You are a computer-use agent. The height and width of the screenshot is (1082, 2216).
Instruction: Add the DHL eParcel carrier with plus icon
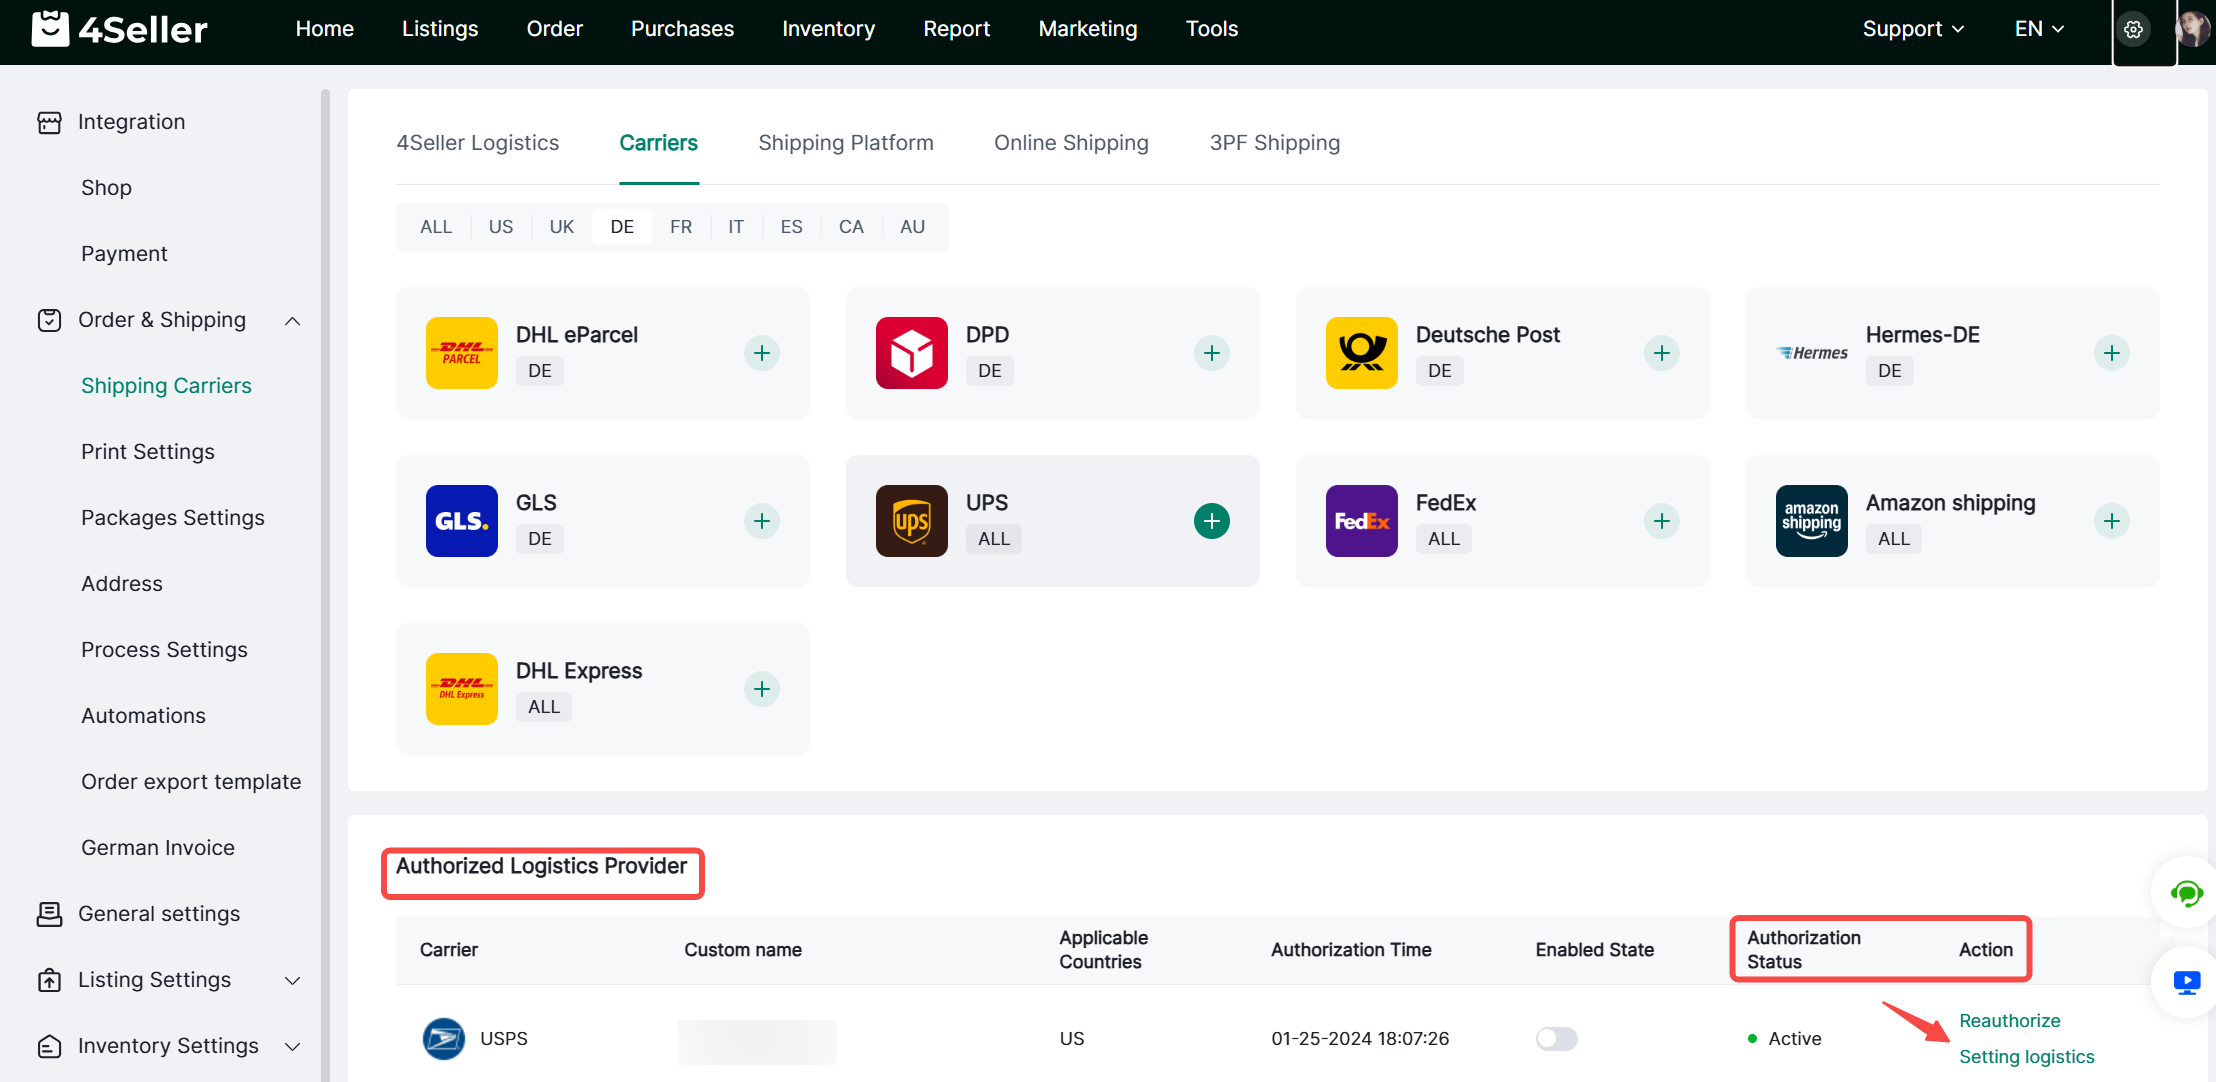(x=761, y=353)
